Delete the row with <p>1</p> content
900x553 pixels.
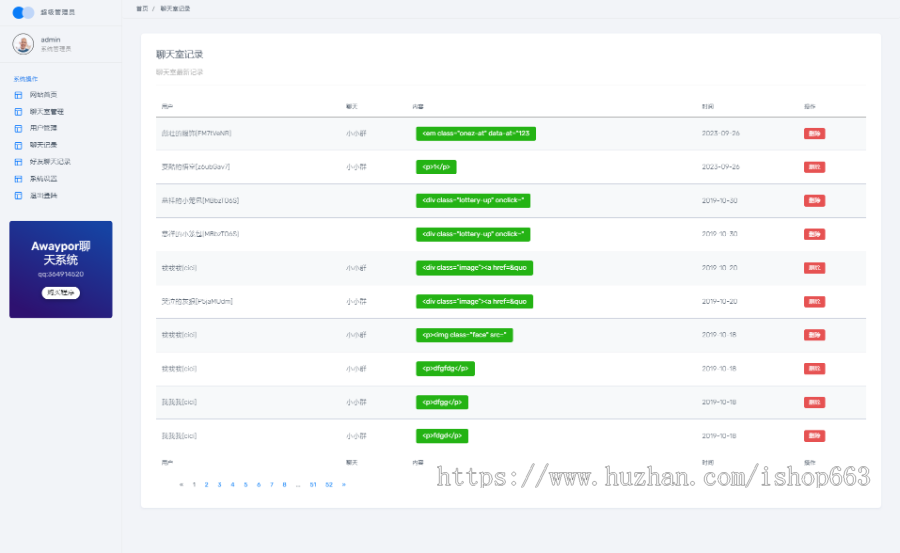pos(814,167)
